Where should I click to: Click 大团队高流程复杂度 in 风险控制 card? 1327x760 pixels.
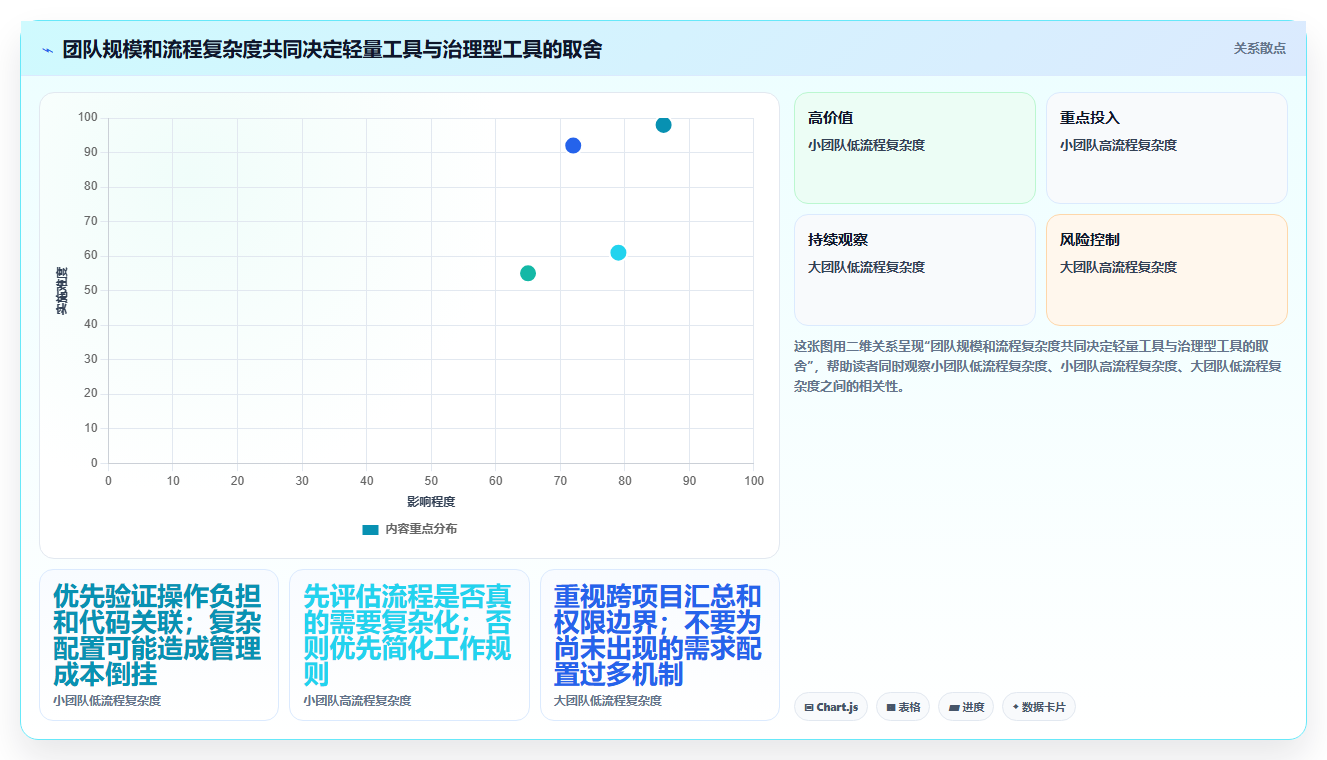tap(1119, 267)
